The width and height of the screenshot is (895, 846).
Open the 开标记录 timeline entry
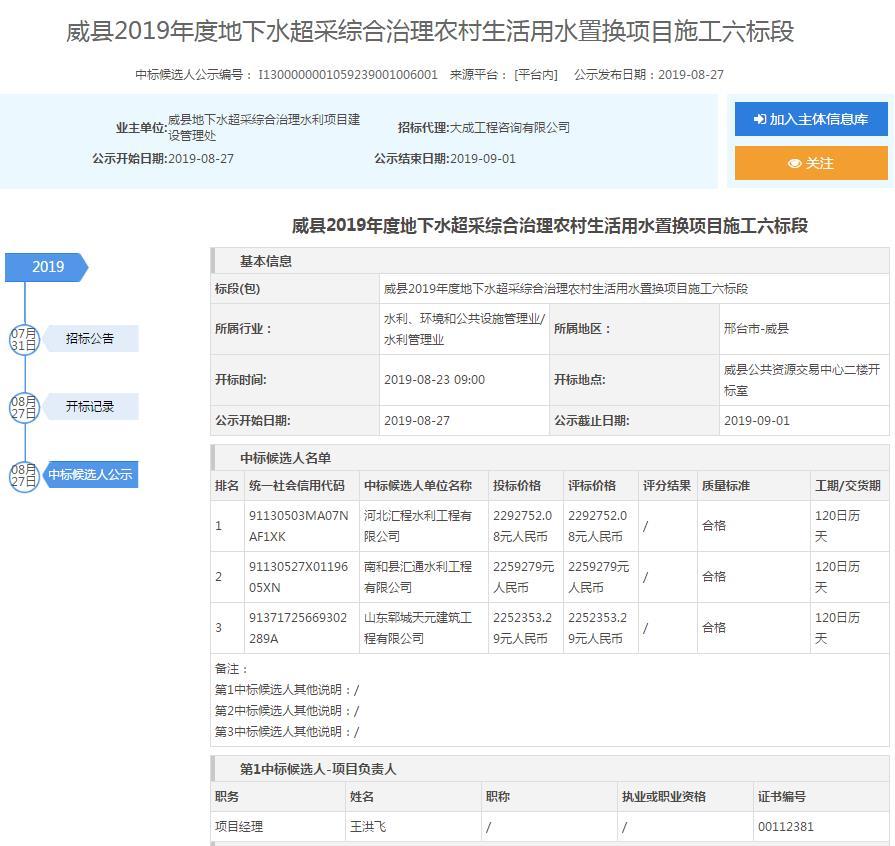pyautogui.click(x=90, y=407)
